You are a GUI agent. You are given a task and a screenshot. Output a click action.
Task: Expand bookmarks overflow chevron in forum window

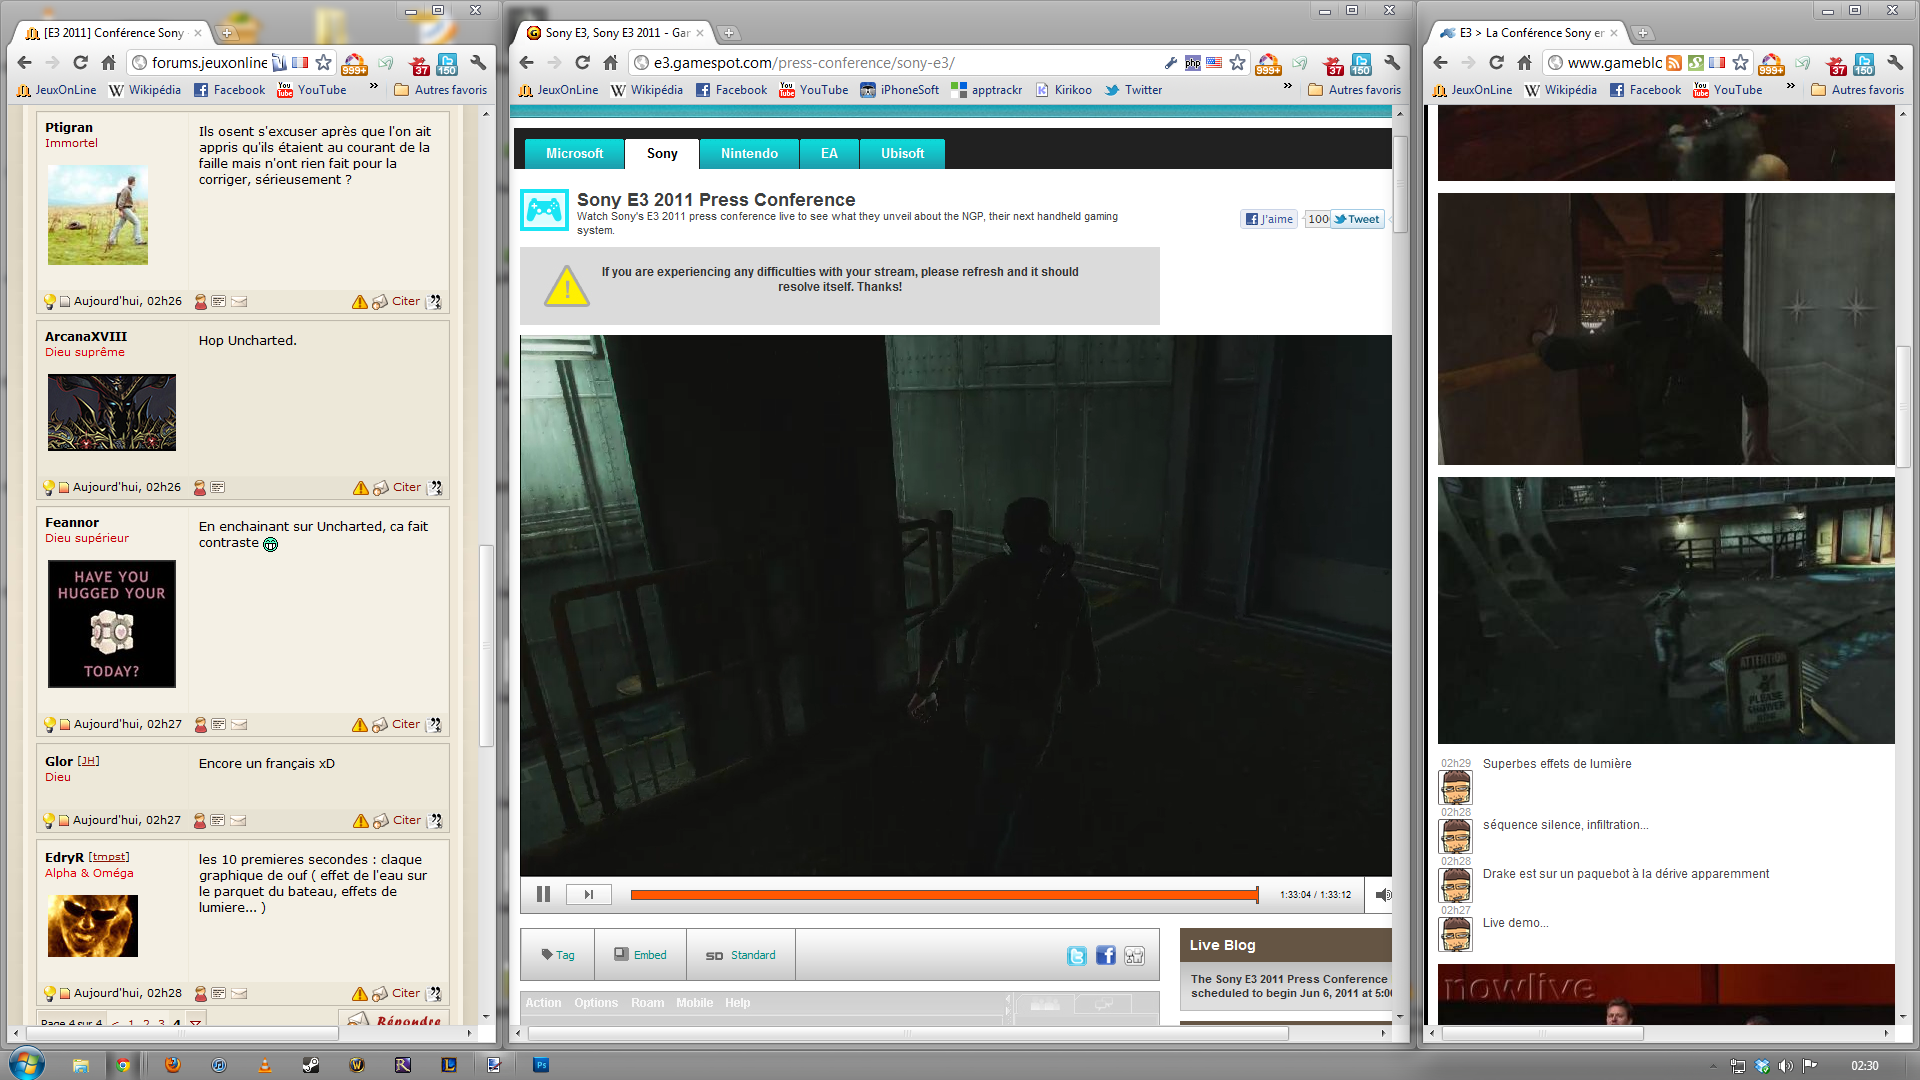[x=374, y=88]
